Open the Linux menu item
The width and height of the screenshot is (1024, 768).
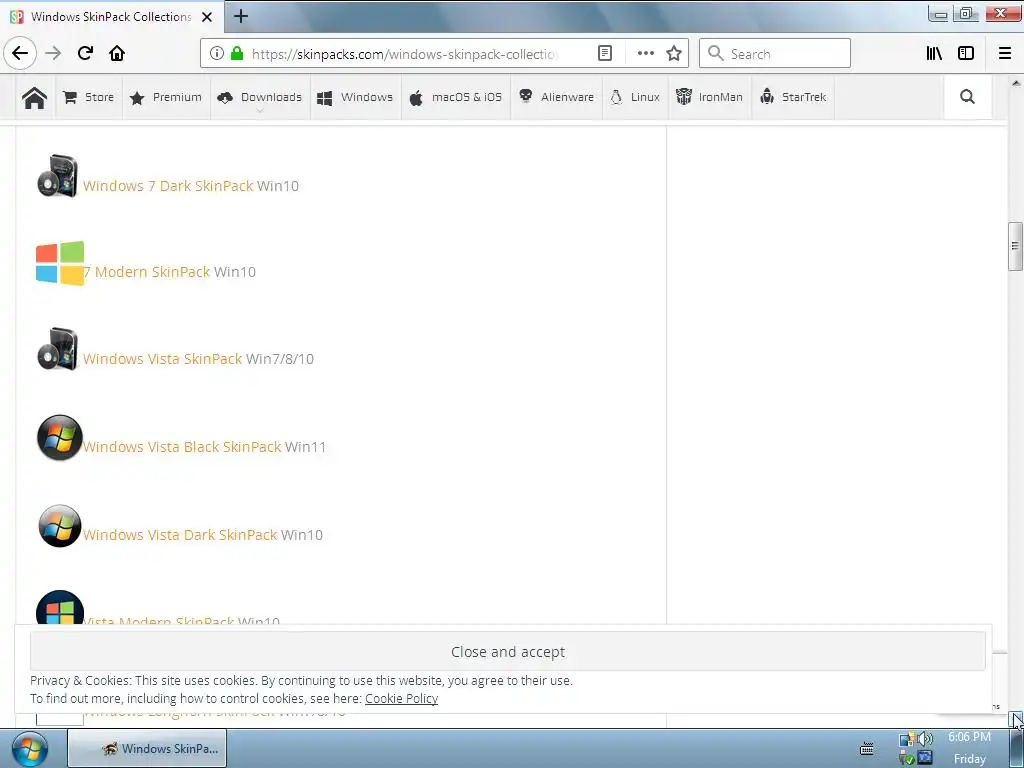(635, 97)
